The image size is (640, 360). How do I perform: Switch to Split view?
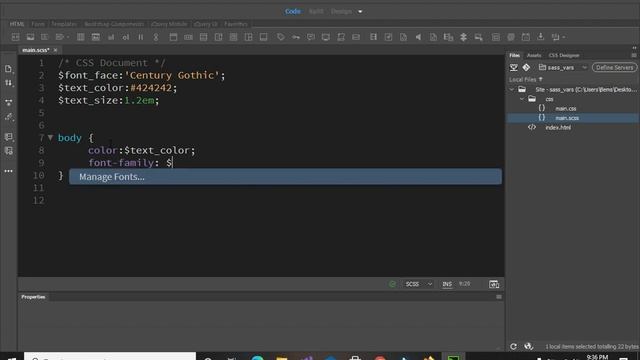click(316, 11)
